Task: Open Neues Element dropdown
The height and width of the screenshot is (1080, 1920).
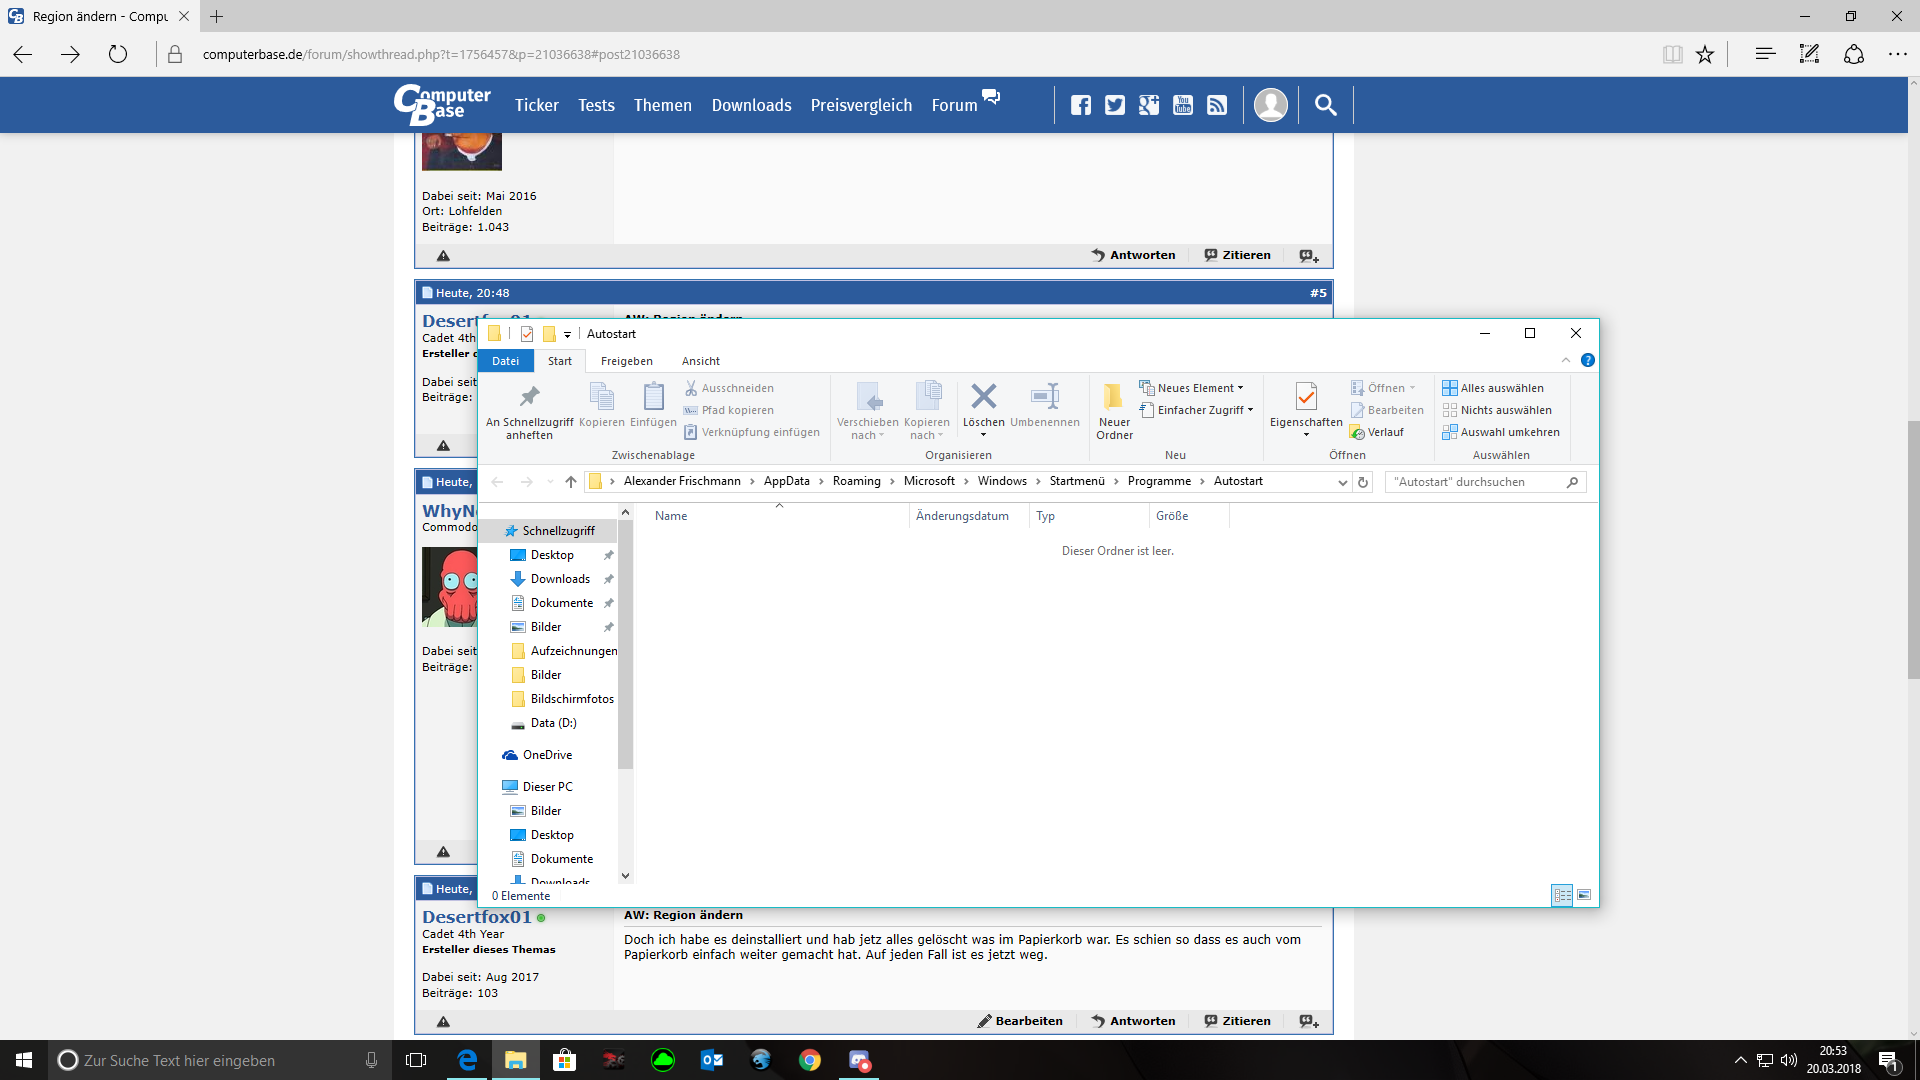Action: 1198,388
